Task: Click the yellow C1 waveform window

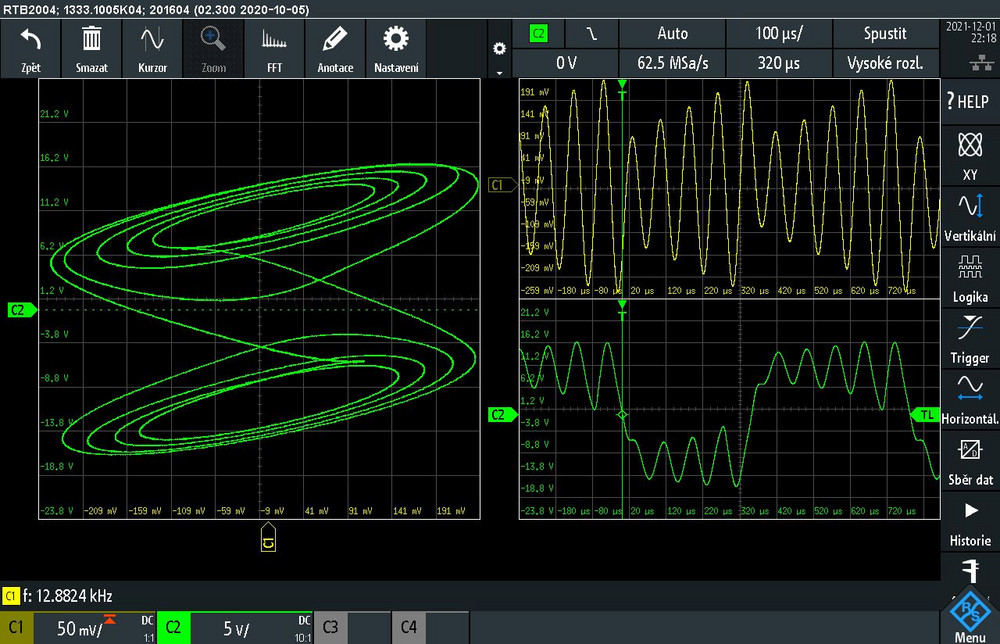Action: pyautogui.click(x=730, y=189)
